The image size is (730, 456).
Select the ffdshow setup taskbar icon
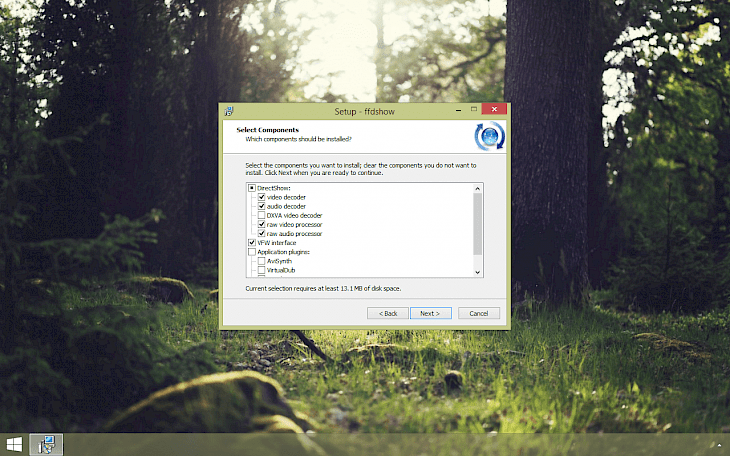[x=46, y=445]
